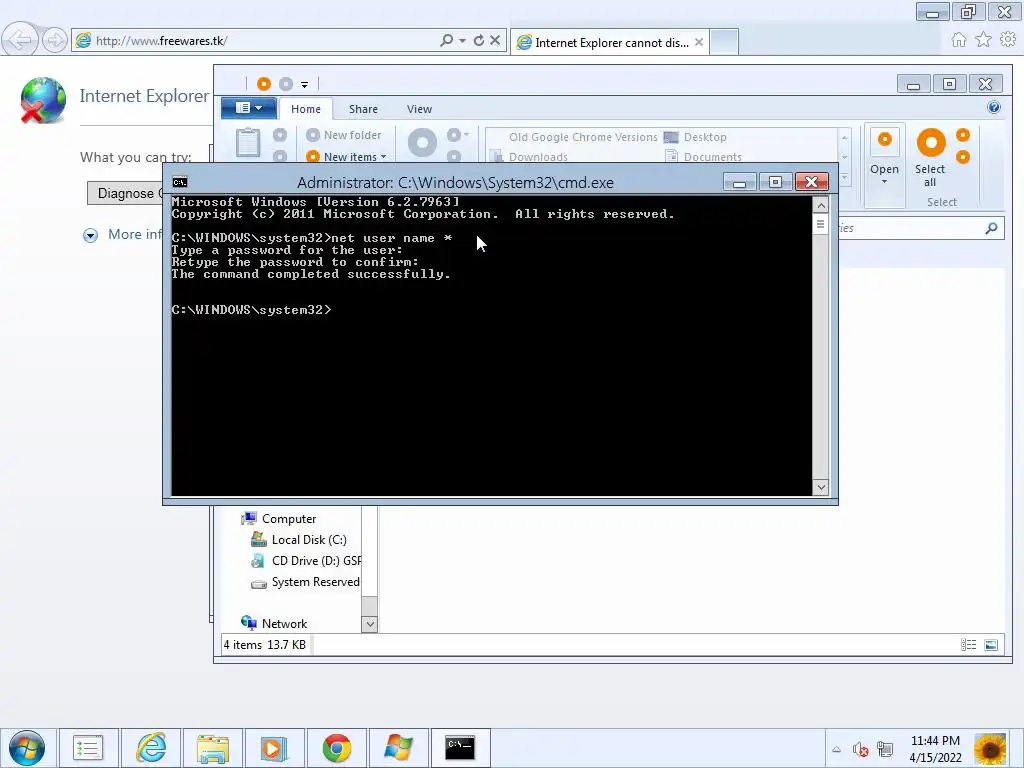Image resolution: width=1024 pixels, height=768 pixels.
Task: Select Local Disk (C:) in tree
Action: pos(299,539)
